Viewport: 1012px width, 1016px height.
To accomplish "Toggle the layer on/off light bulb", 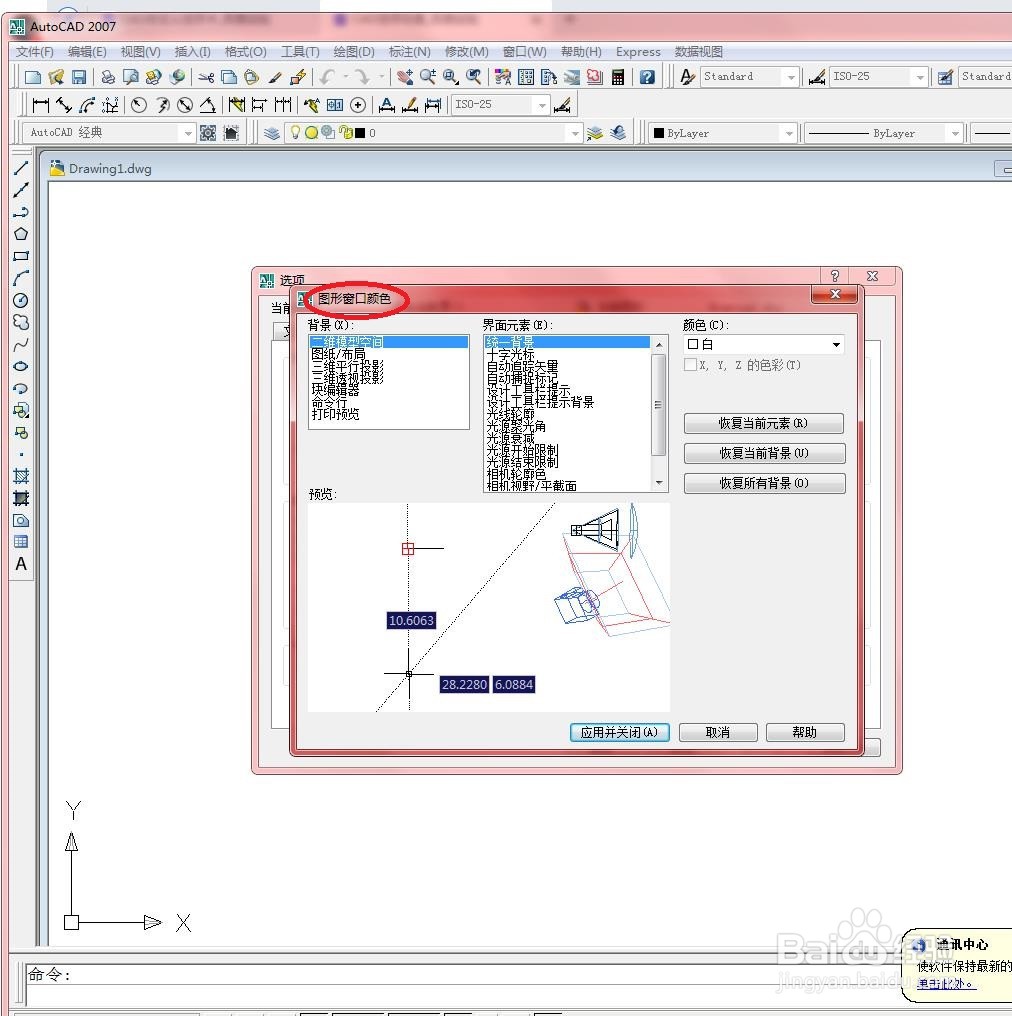I will 295,133.
